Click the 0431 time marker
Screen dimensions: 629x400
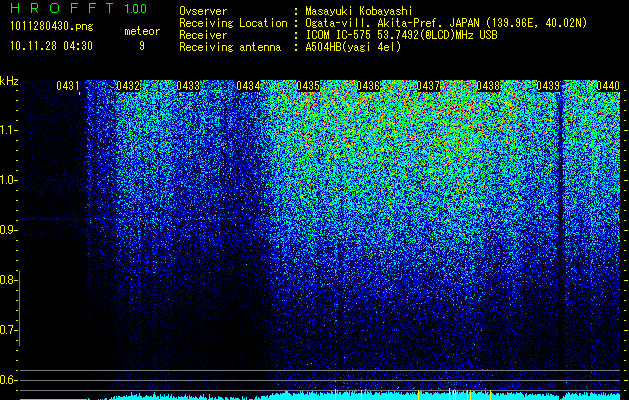pos(68,86)
